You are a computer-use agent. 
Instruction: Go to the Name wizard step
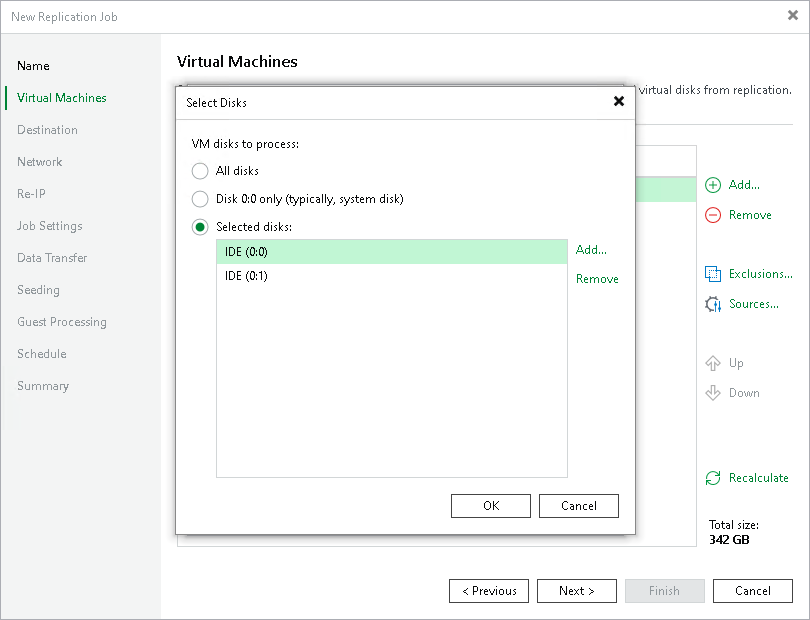point(33,66)
